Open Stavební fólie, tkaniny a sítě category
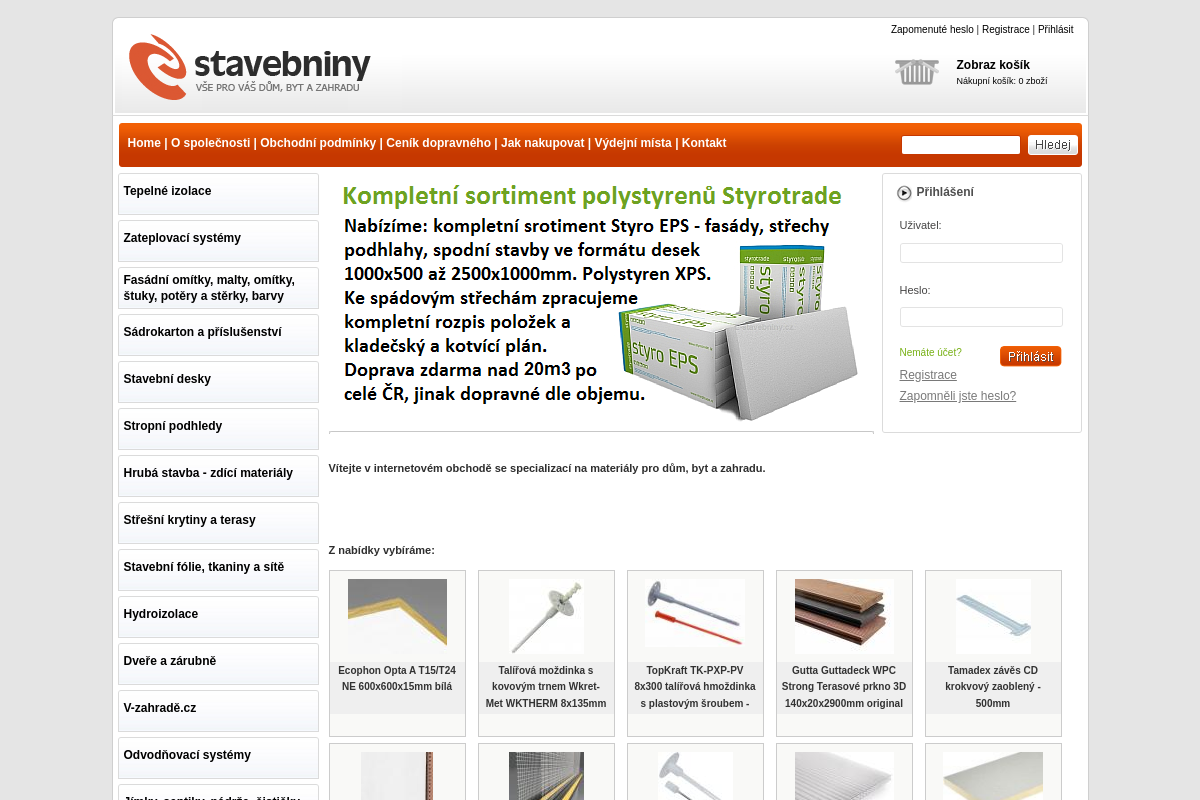This screenshot has width=1200, height=800. click(x=218, y=570)
